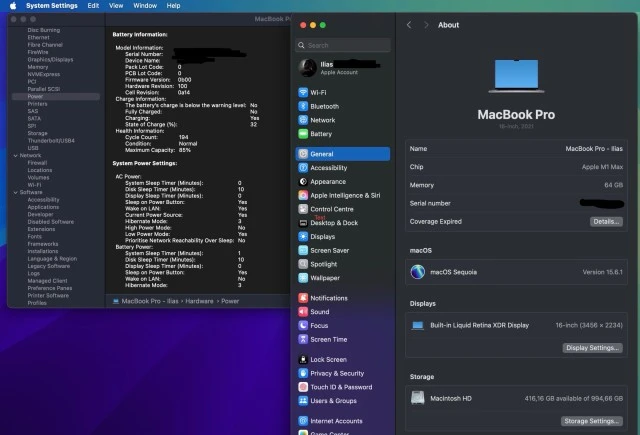Open Wi-Fi settings via its sidebar icon

coord(303,93)
